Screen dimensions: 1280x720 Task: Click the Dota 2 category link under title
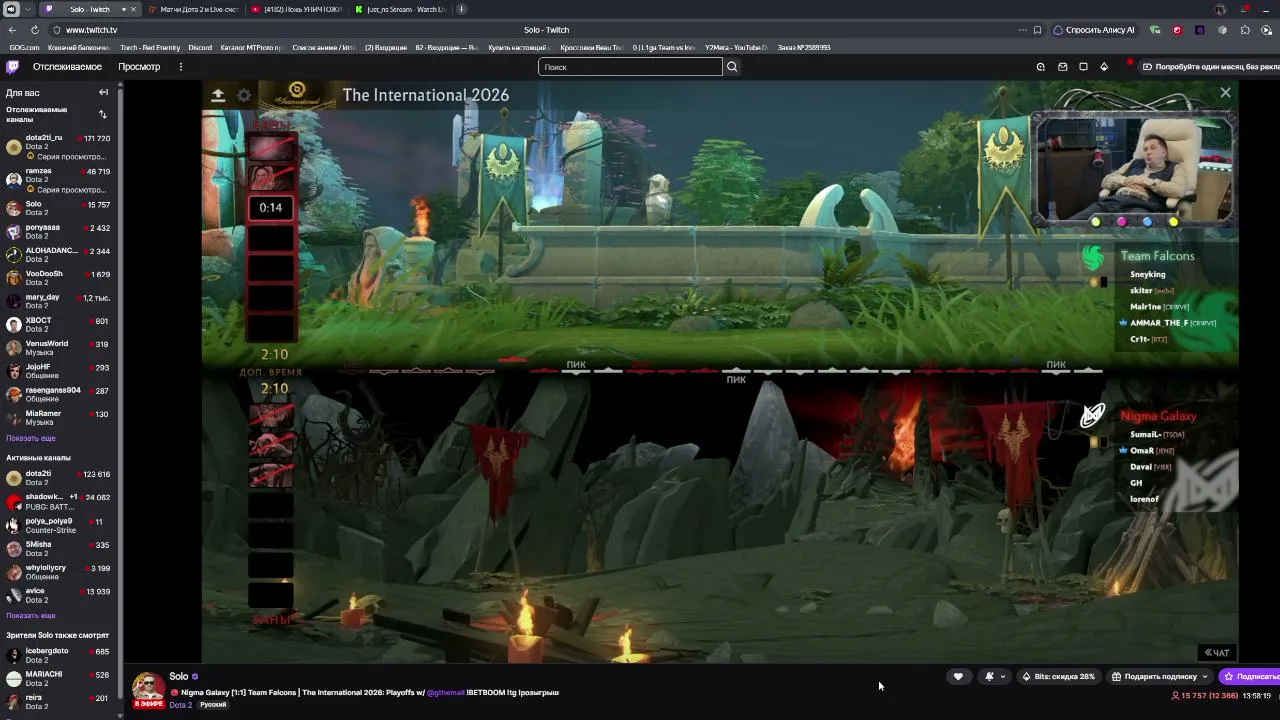click(181, 705)
